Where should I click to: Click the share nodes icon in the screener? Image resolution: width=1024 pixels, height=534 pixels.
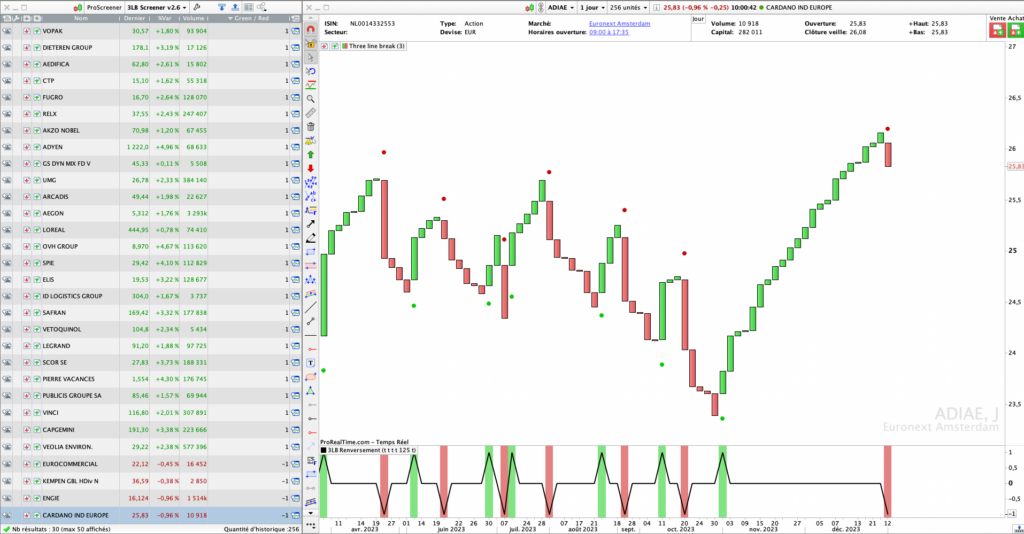pos(262,7)
